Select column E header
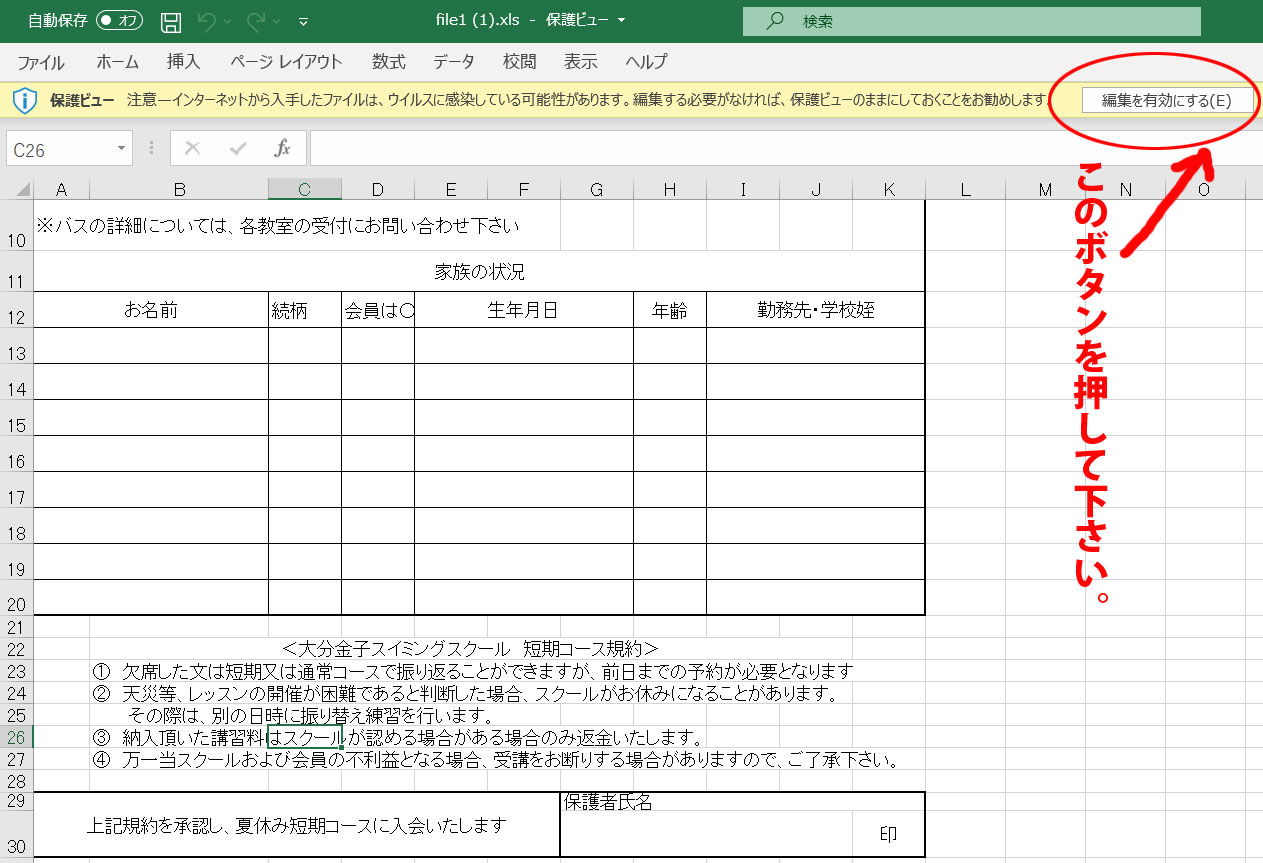 pyautogui.click(x=451, y=190)
